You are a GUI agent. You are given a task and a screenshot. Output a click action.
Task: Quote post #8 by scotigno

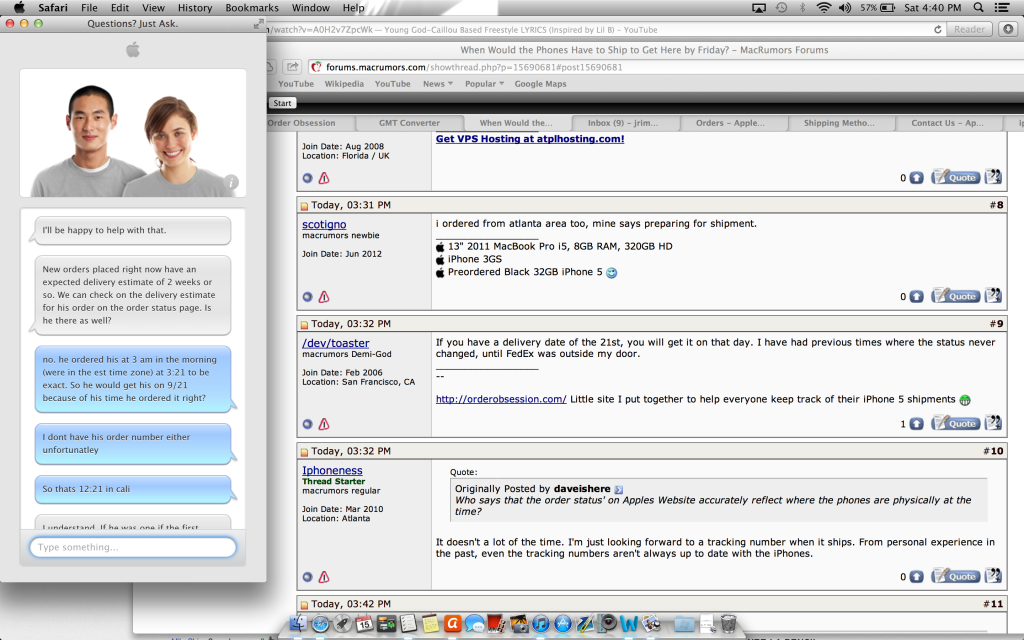956,296
